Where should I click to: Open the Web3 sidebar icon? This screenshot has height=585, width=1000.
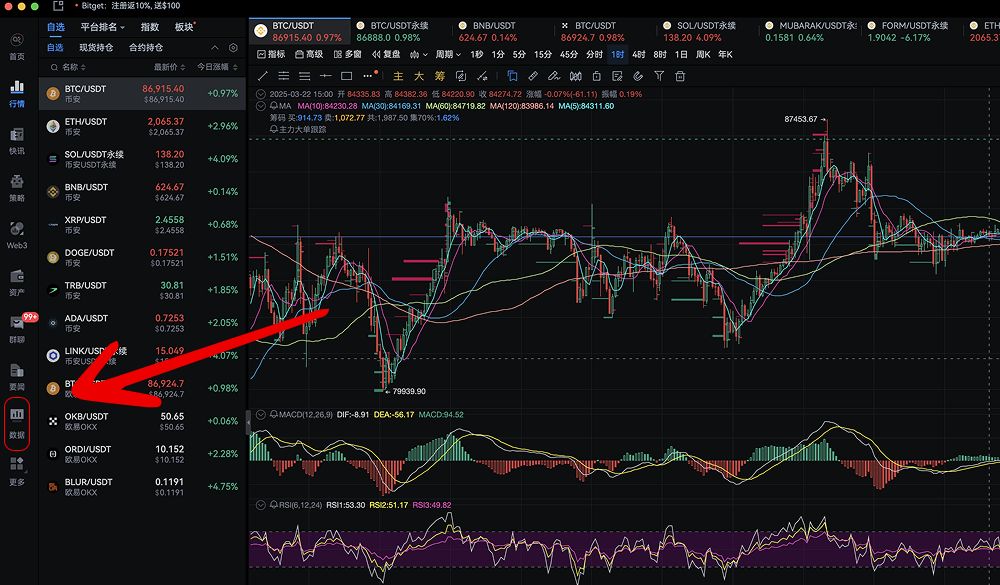17,232
